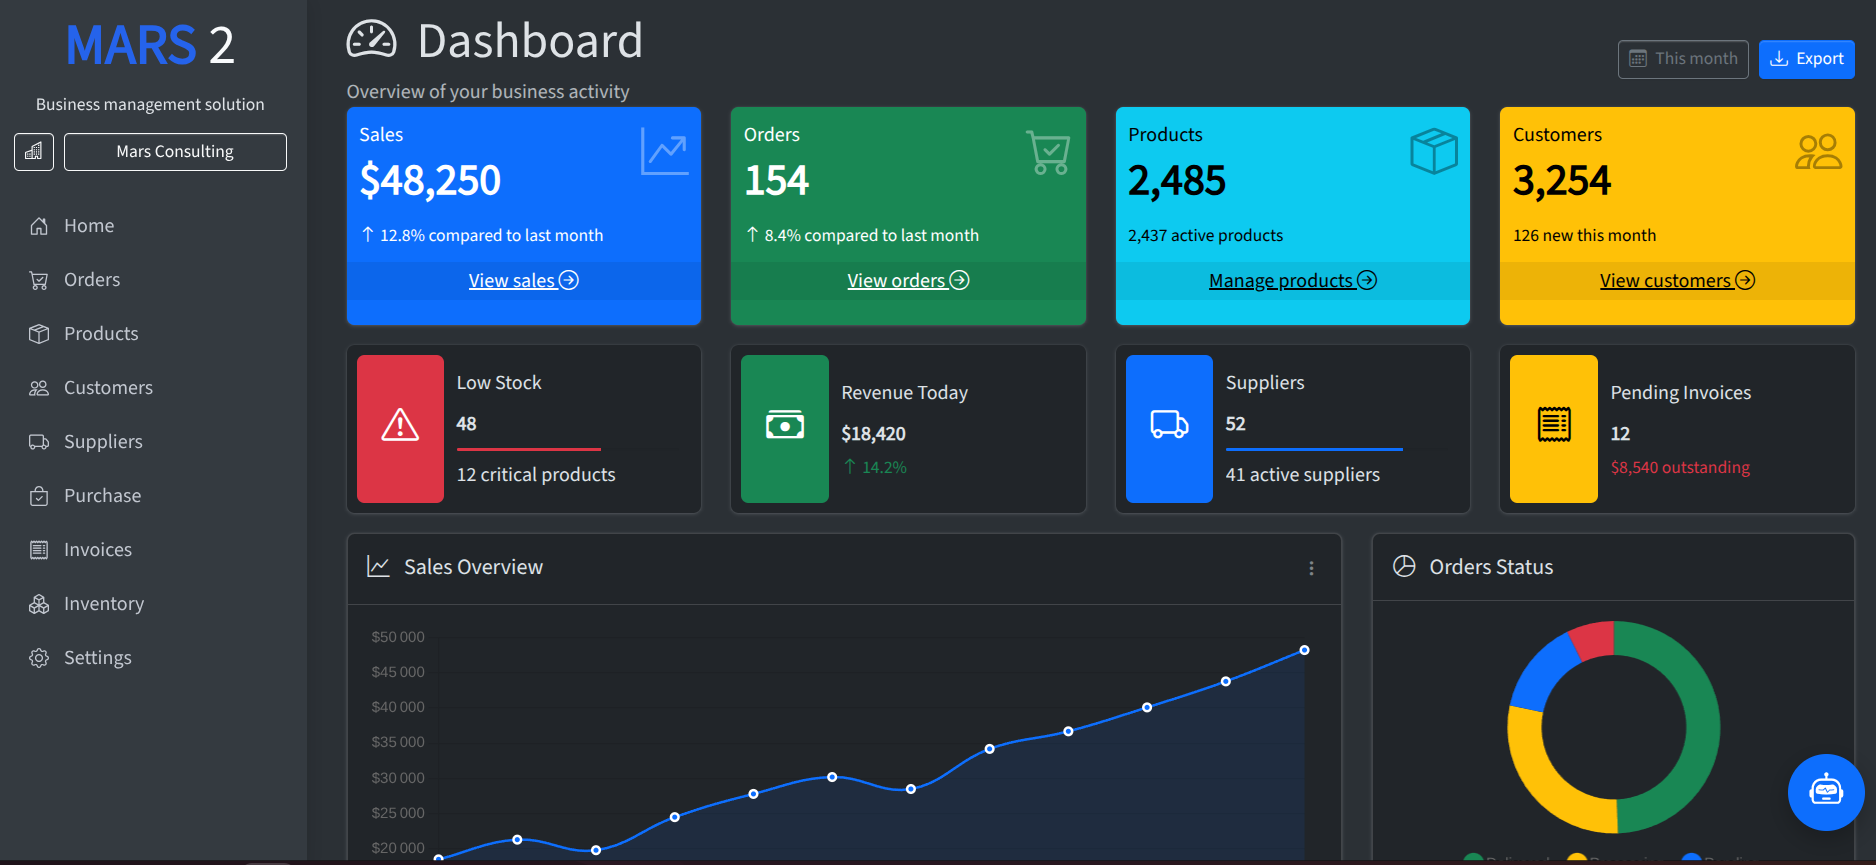Click the Customers people icon on yellow card
The width and height of the screenshot is (1876, 865).
pyautogui.click(x=1818, y=152)
